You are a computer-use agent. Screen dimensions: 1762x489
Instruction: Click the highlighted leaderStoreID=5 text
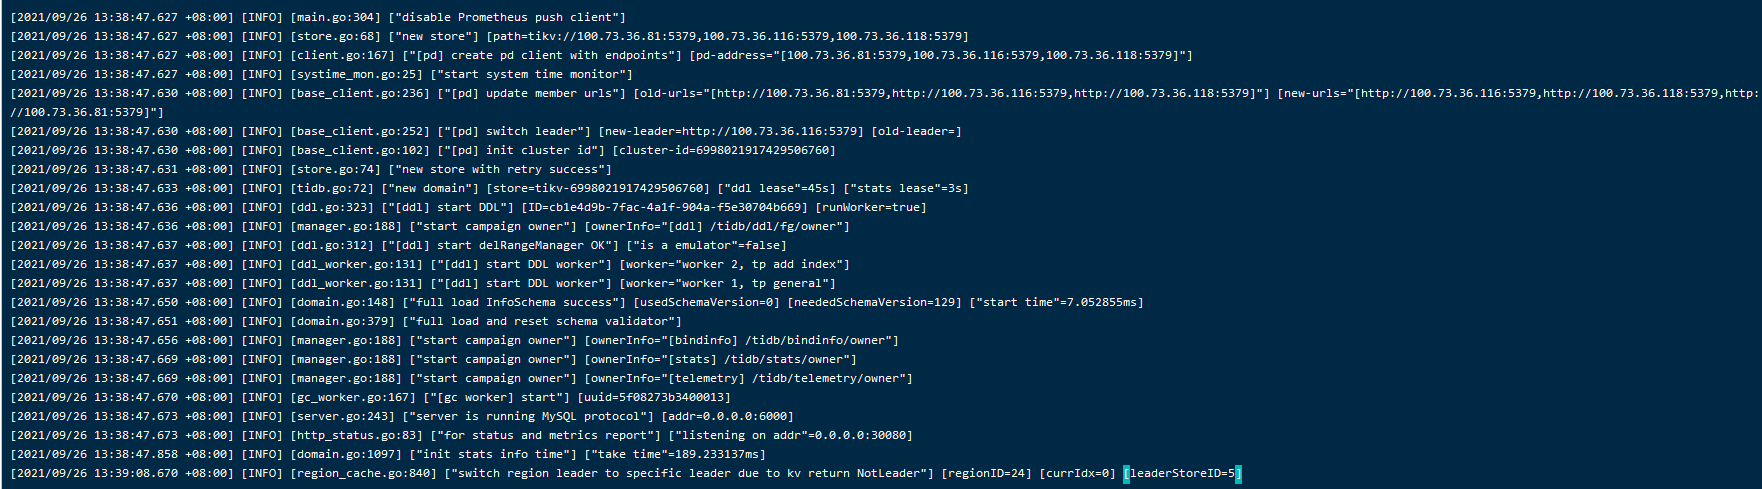(x=1182, y=473)
